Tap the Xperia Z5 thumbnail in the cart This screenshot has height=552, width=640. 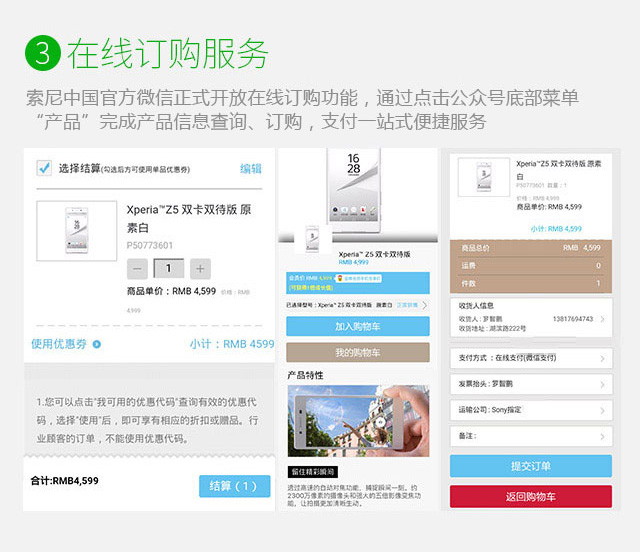(x=74, y=230)
